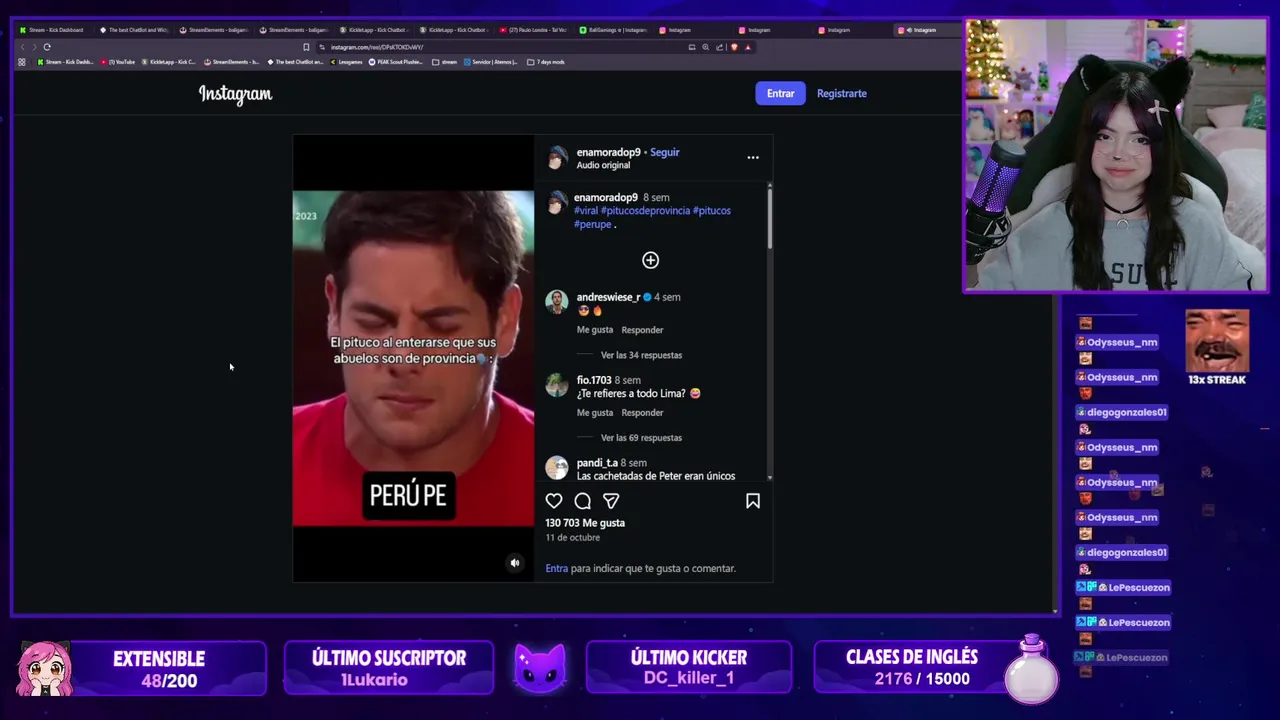Click Responder under andreswiese_r's comment
Screen dimensions: 1280x720
point(642,330)
